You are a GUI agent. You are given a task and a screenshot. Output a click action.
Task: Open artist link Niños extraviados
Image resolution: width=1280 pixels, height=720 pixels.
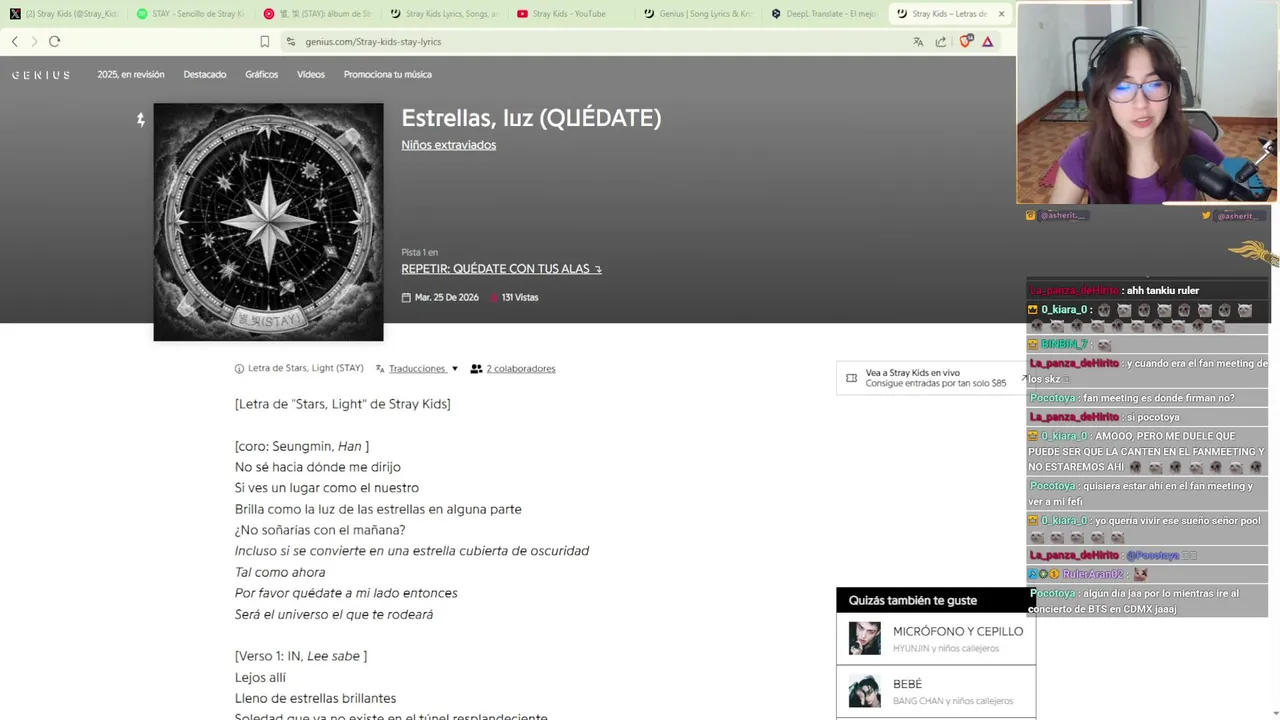pyautogui.click(x=449, y=145)
